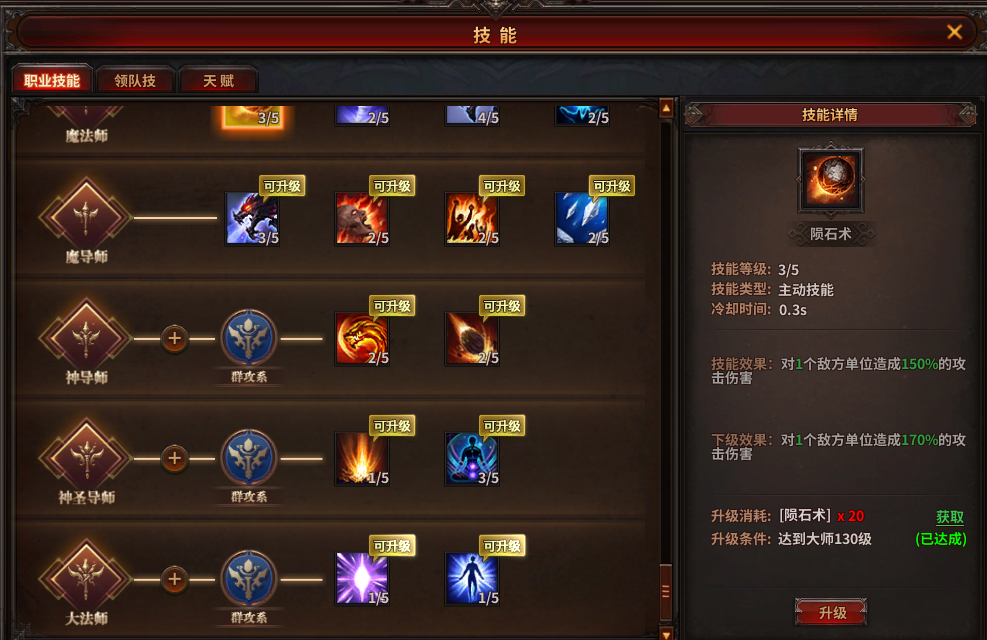
Task: Select the purple crystal burst skill icon
Action: (x=362, y=578)
